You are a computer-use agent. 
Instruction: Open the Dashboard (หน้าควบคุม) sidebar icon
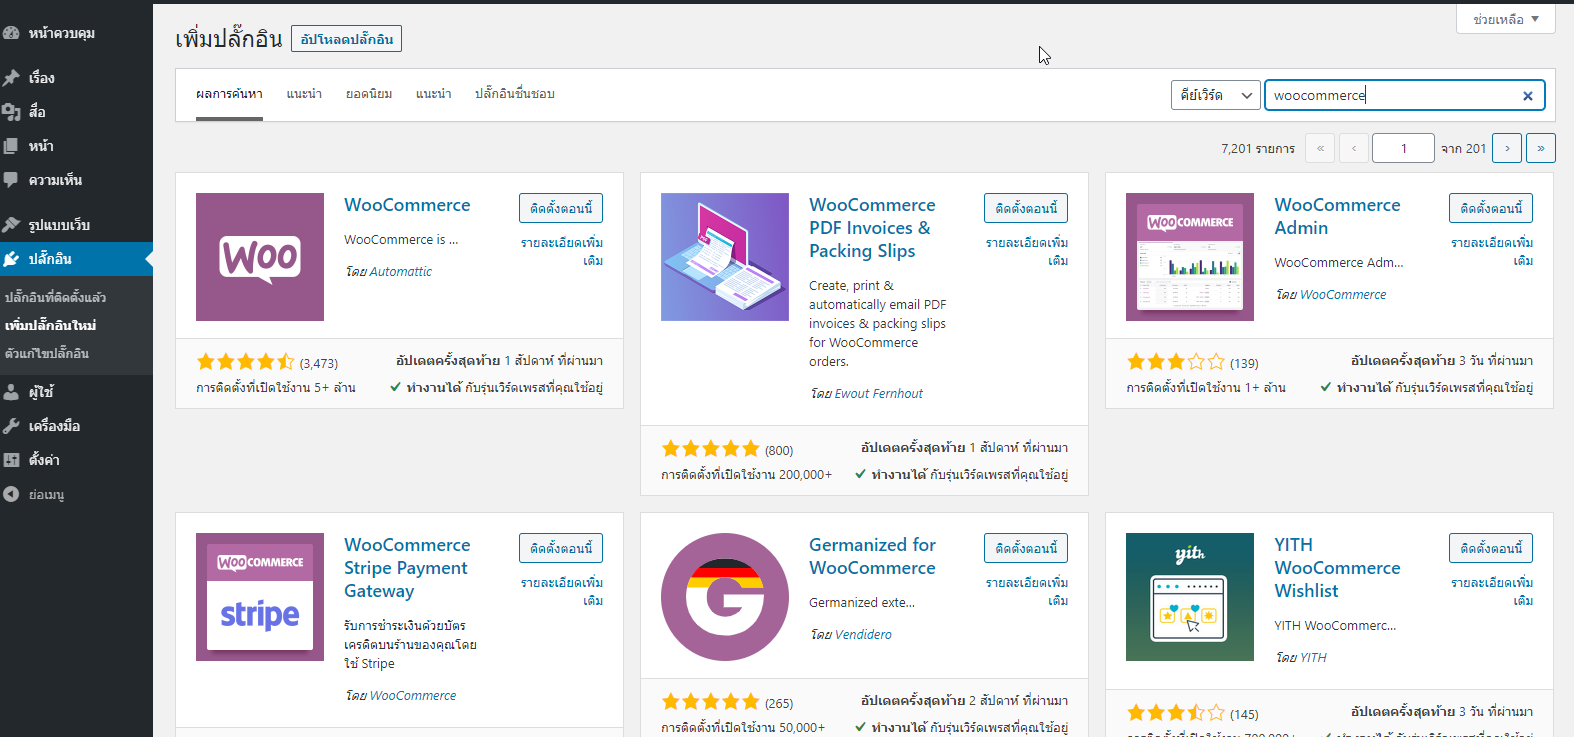point(11,33)
